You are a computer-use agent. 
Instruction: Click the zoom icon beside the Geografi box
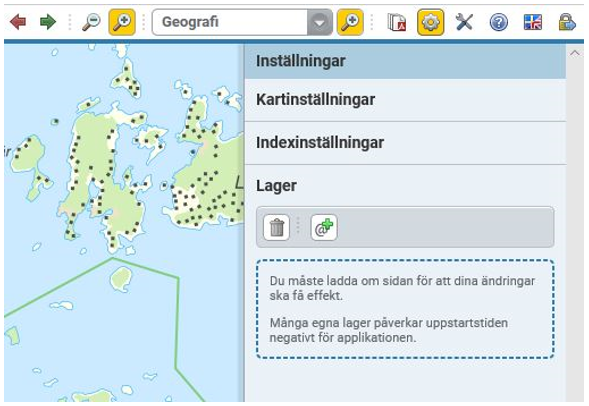pyautogui.click(x=350, y=22)
